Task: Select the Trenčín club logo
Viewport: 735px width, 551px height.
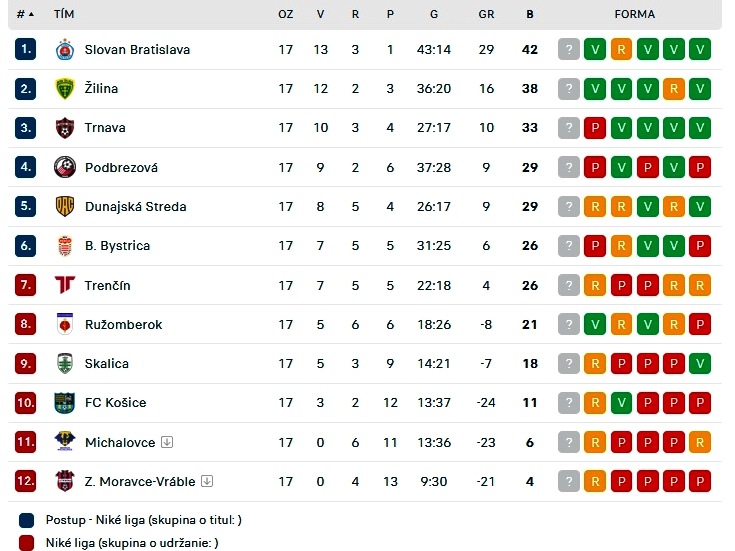Action: tap(65, 285)
